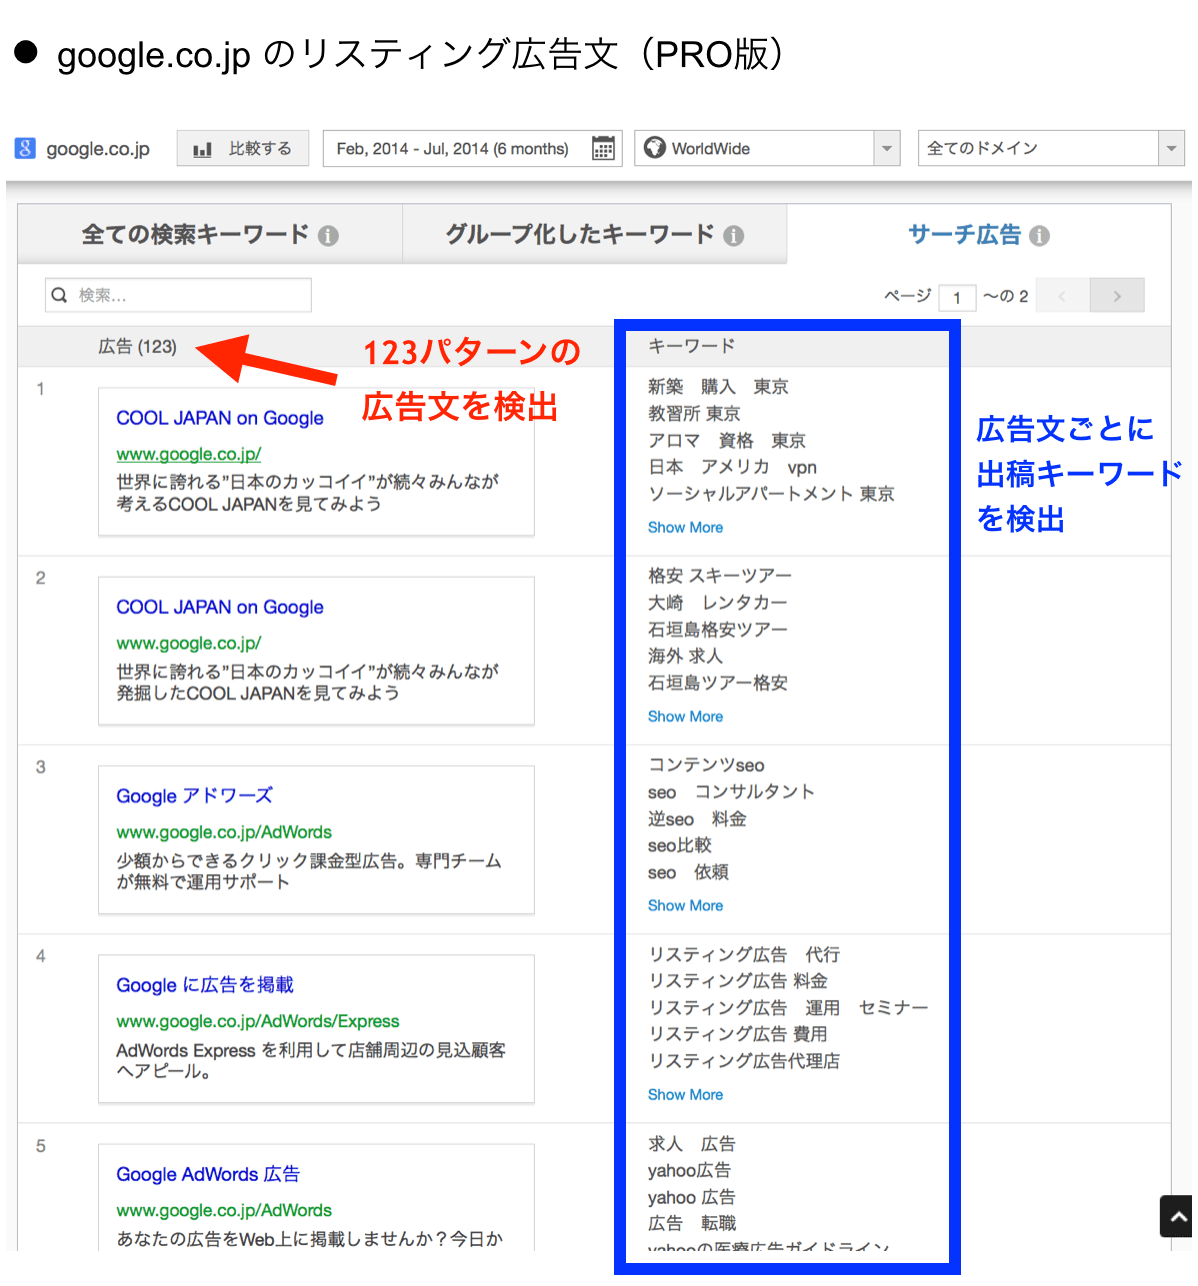
Task: Expand Show More under コンテンツseo keywords
Action: [x=685, y=905]
